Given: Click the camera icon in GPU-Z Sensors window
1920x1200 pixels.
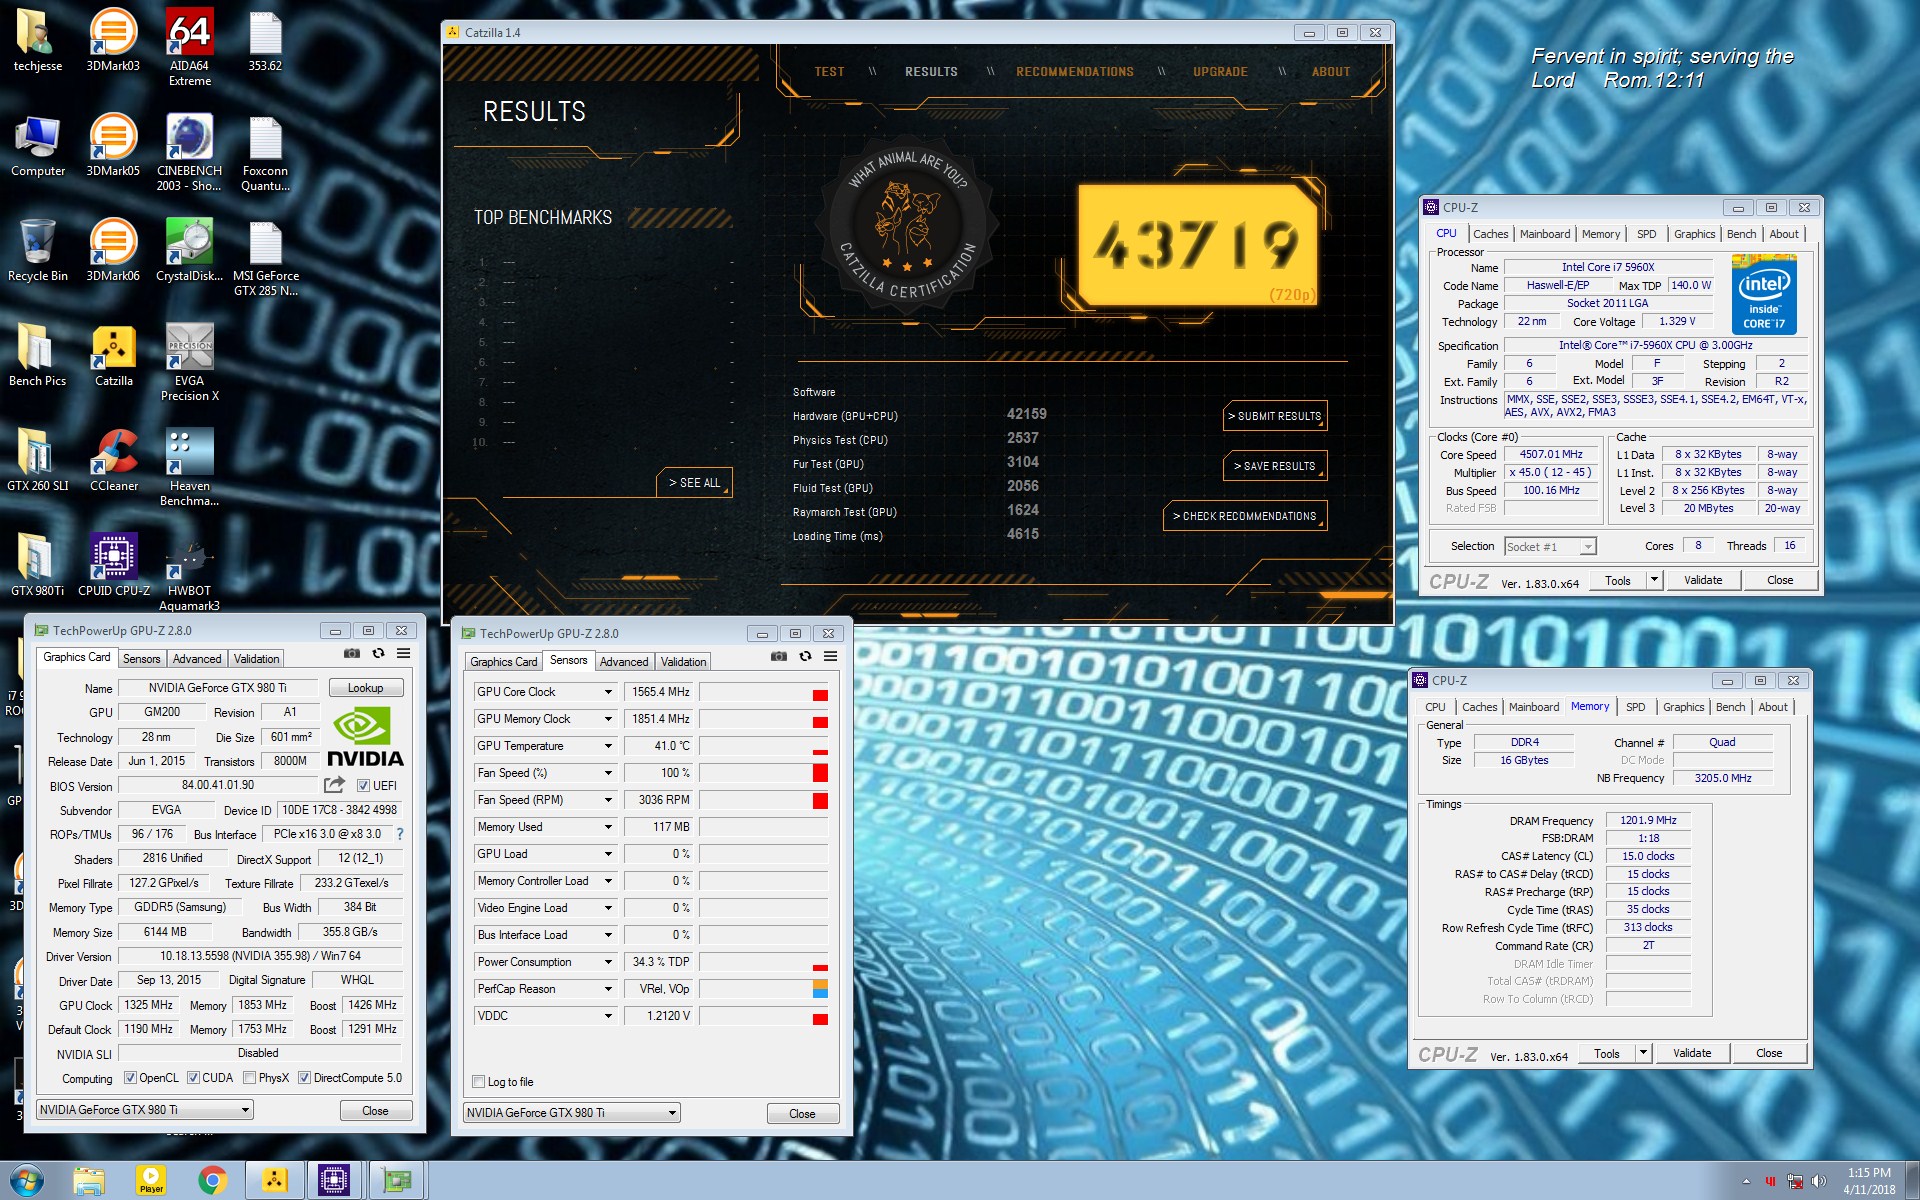Looking at the screenshot, I should pyautogui.click(x=779, y=657).
